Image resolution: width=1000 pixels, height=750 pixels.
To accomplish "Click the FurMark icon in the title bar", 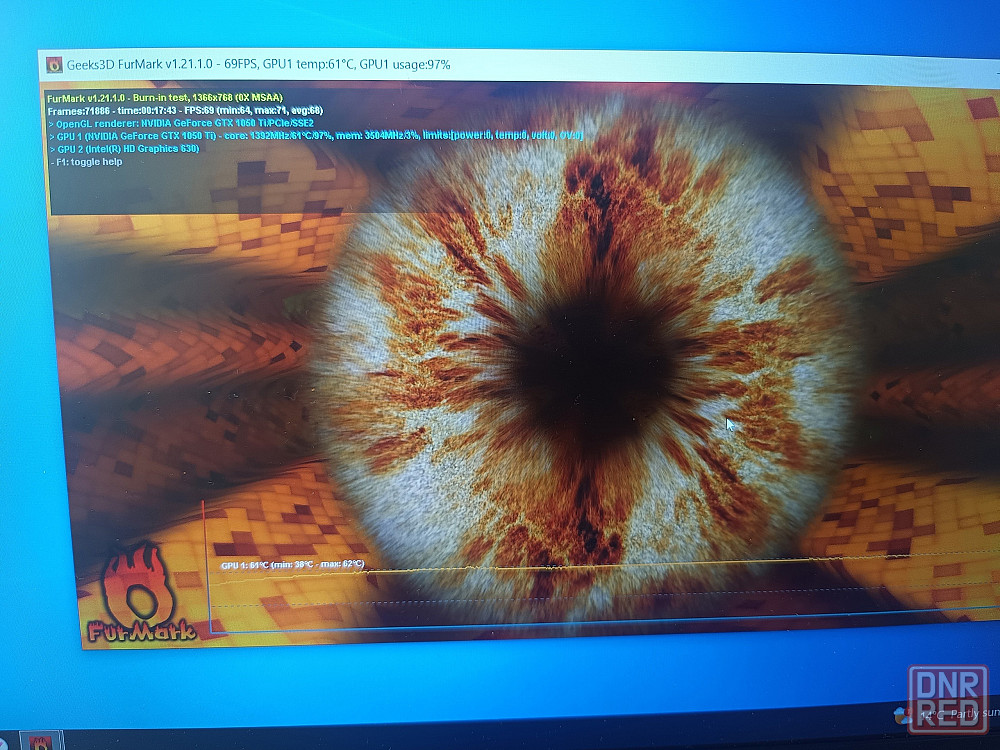I will click(x=54, y=64).
